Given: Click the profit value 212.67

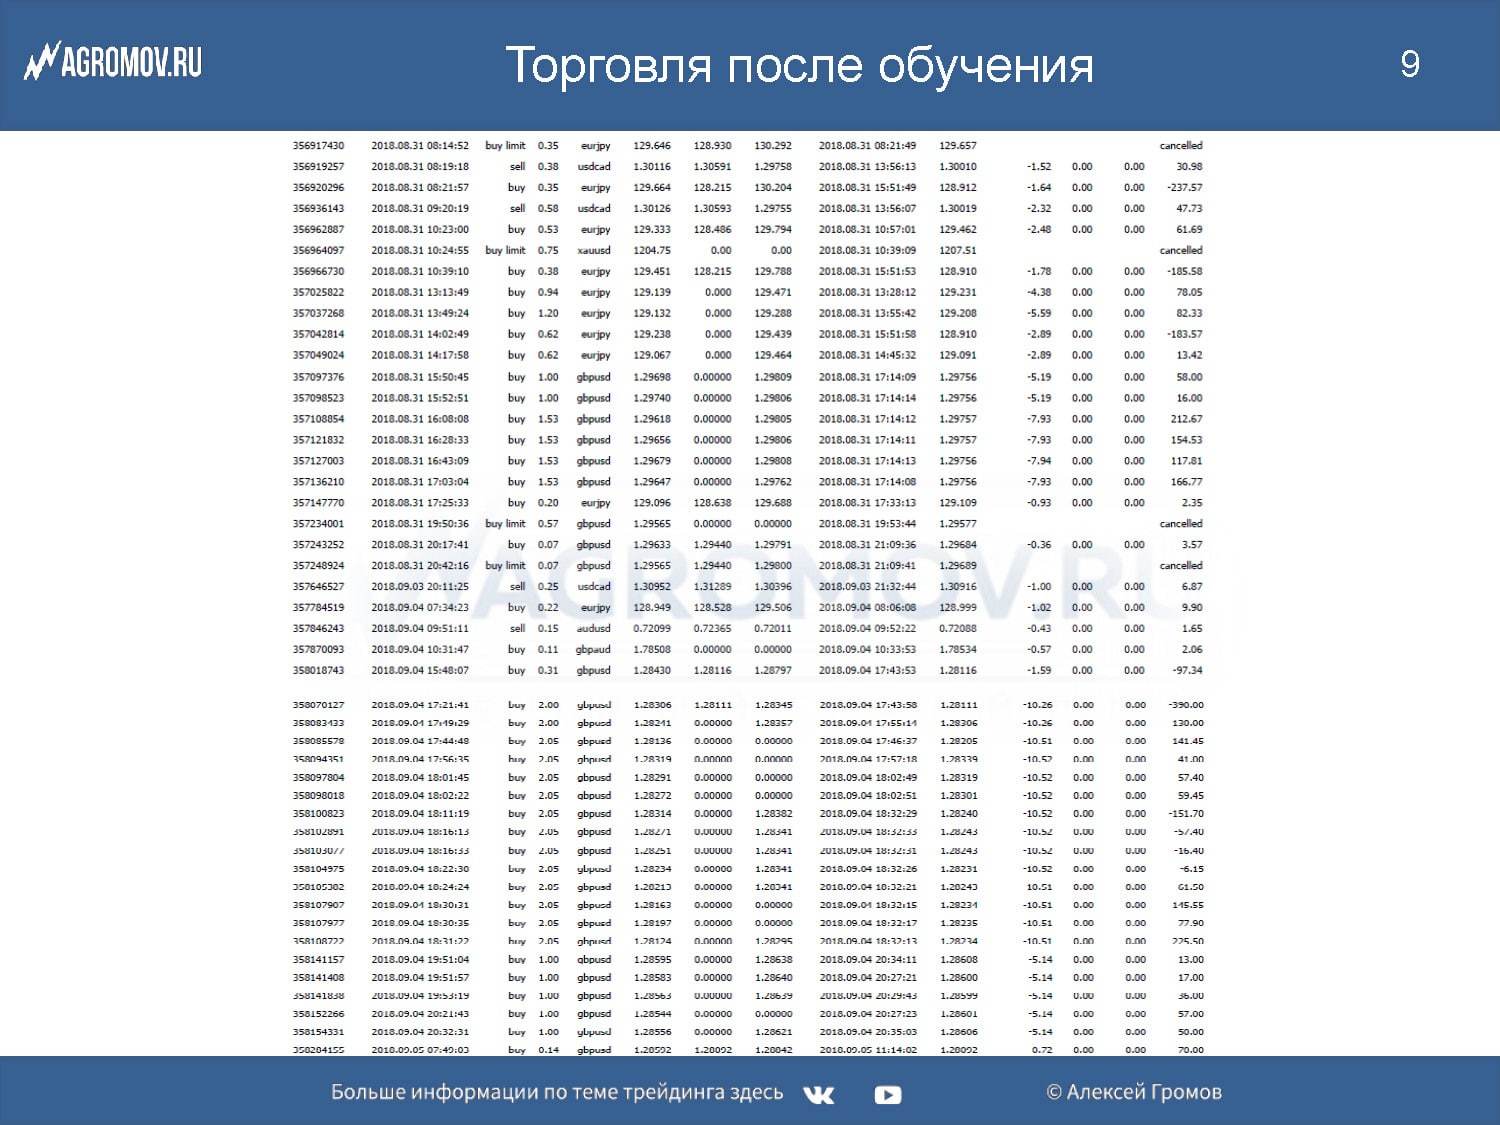Looking at the screenshot, I should point(1187,420).
